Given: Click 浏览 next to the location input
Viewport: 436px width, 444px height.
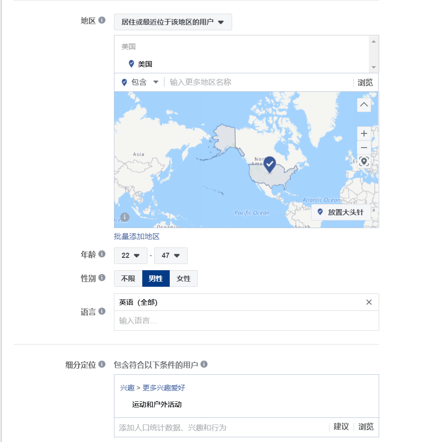Looking at the screenshot, I should click(x=365, y=82).
